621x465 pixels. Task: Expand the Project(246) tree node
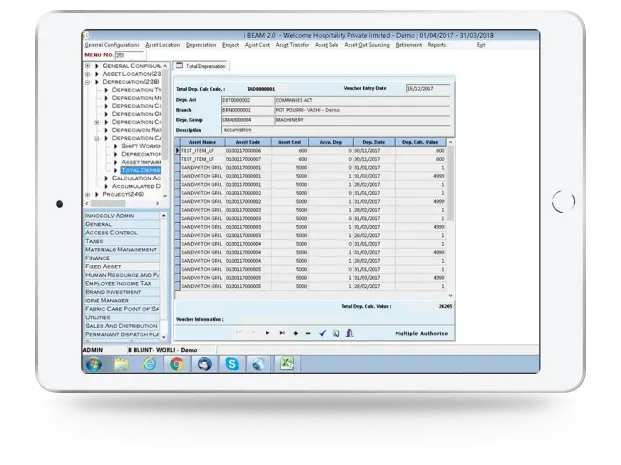pyautogui.click(x=88, y=194)
